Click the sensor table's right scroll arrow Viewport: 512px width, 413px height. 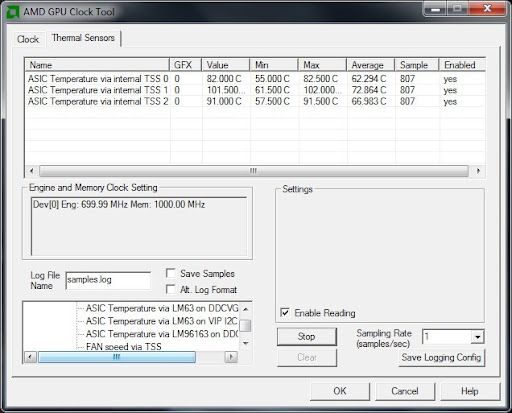pyautogui.click(x=478, y=171)
